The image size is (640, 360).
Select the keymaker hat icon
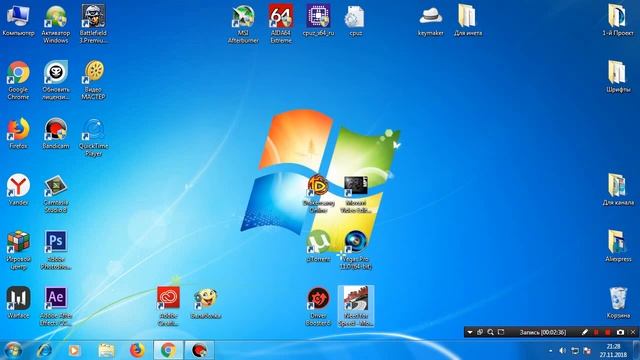click(431, 20)
